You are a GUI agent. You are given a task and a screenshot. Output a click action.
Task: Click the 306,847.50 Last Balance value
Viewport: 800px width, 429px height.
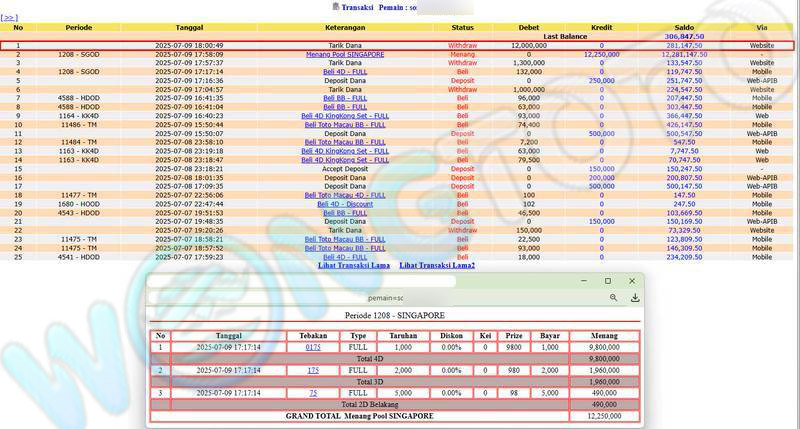pos(684,36)
